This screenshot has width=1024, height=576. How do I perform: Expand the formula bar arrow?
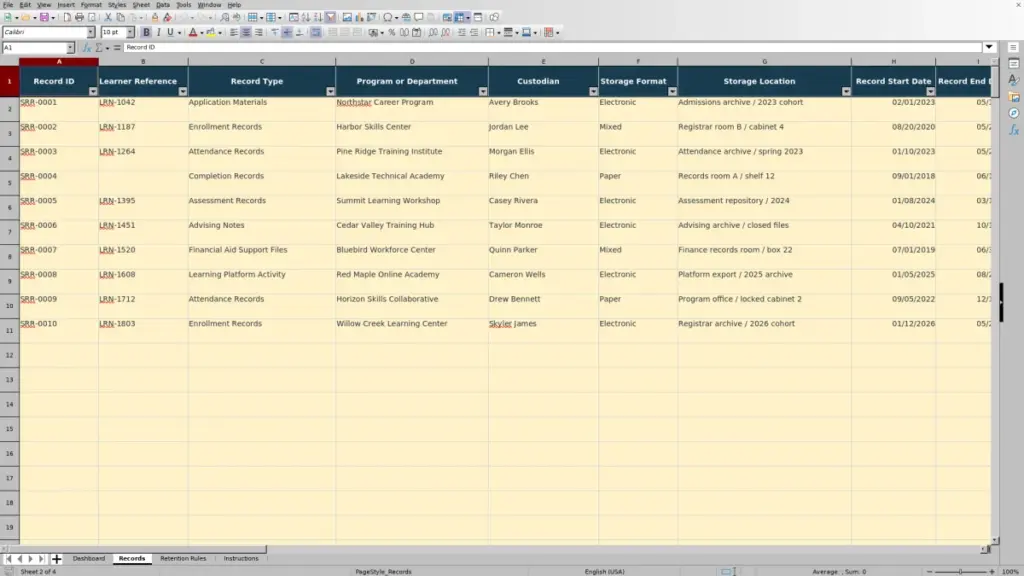click(x=989, y=47)
